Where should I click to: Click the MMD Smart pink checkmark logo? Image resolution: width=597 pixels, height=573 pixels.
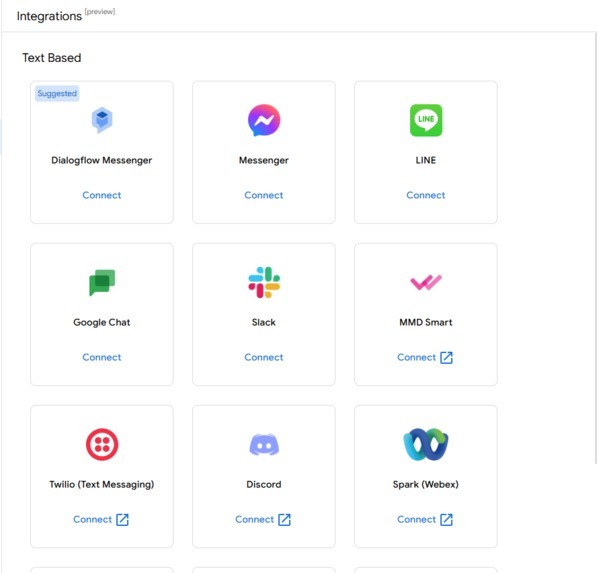click(x=426, y=282)
